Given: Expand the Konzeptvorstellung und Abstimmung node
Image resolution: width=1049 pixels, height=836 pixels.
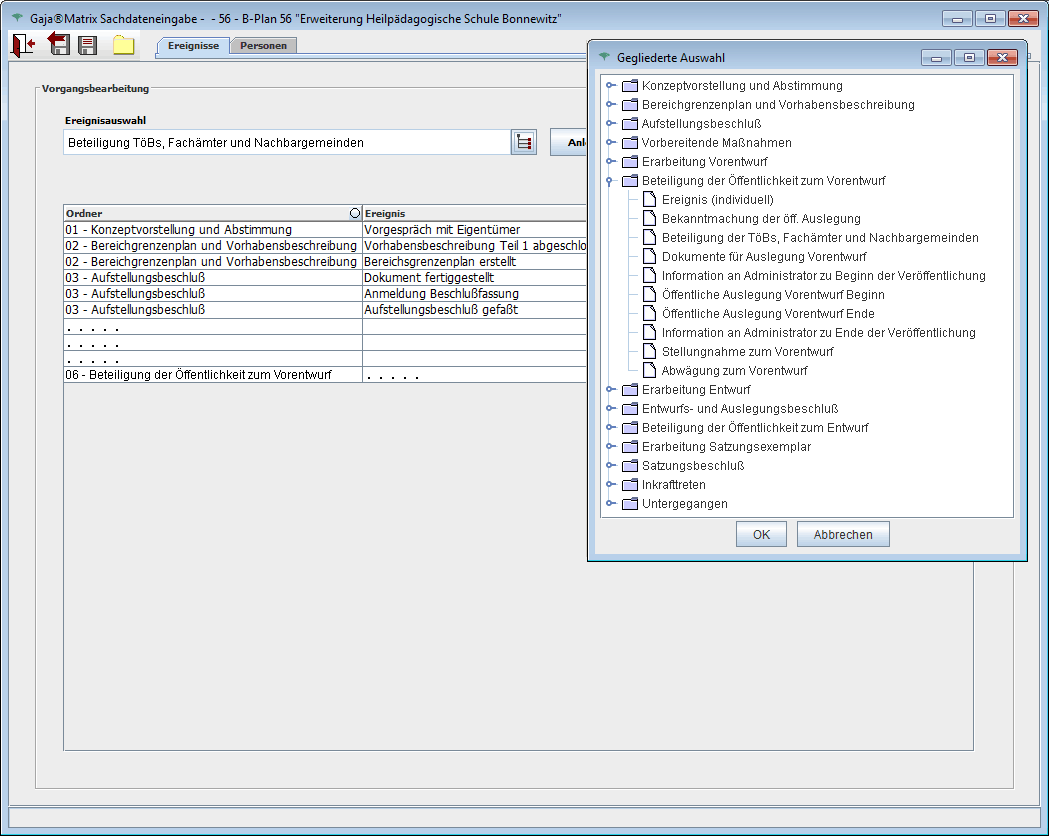Looking at the screenshot, I should pos(610,86).
